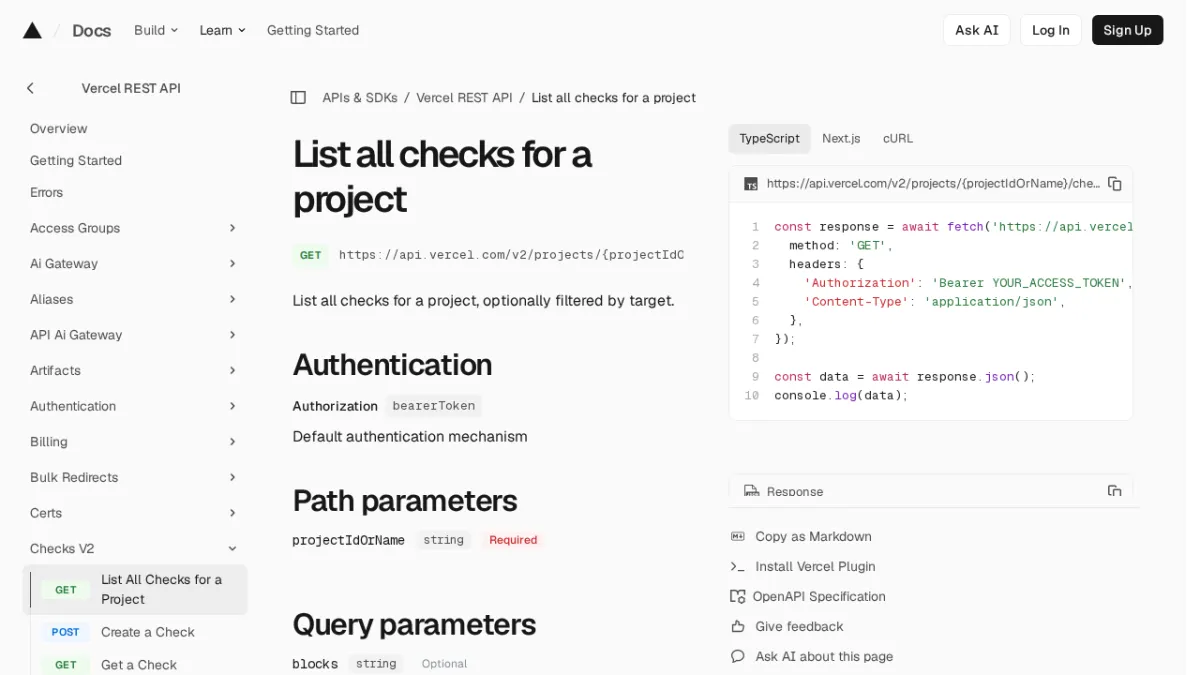Click Give feedback link text
Image resolution: width=1200 pixels, height=675 pixels.
click(799, 627)
